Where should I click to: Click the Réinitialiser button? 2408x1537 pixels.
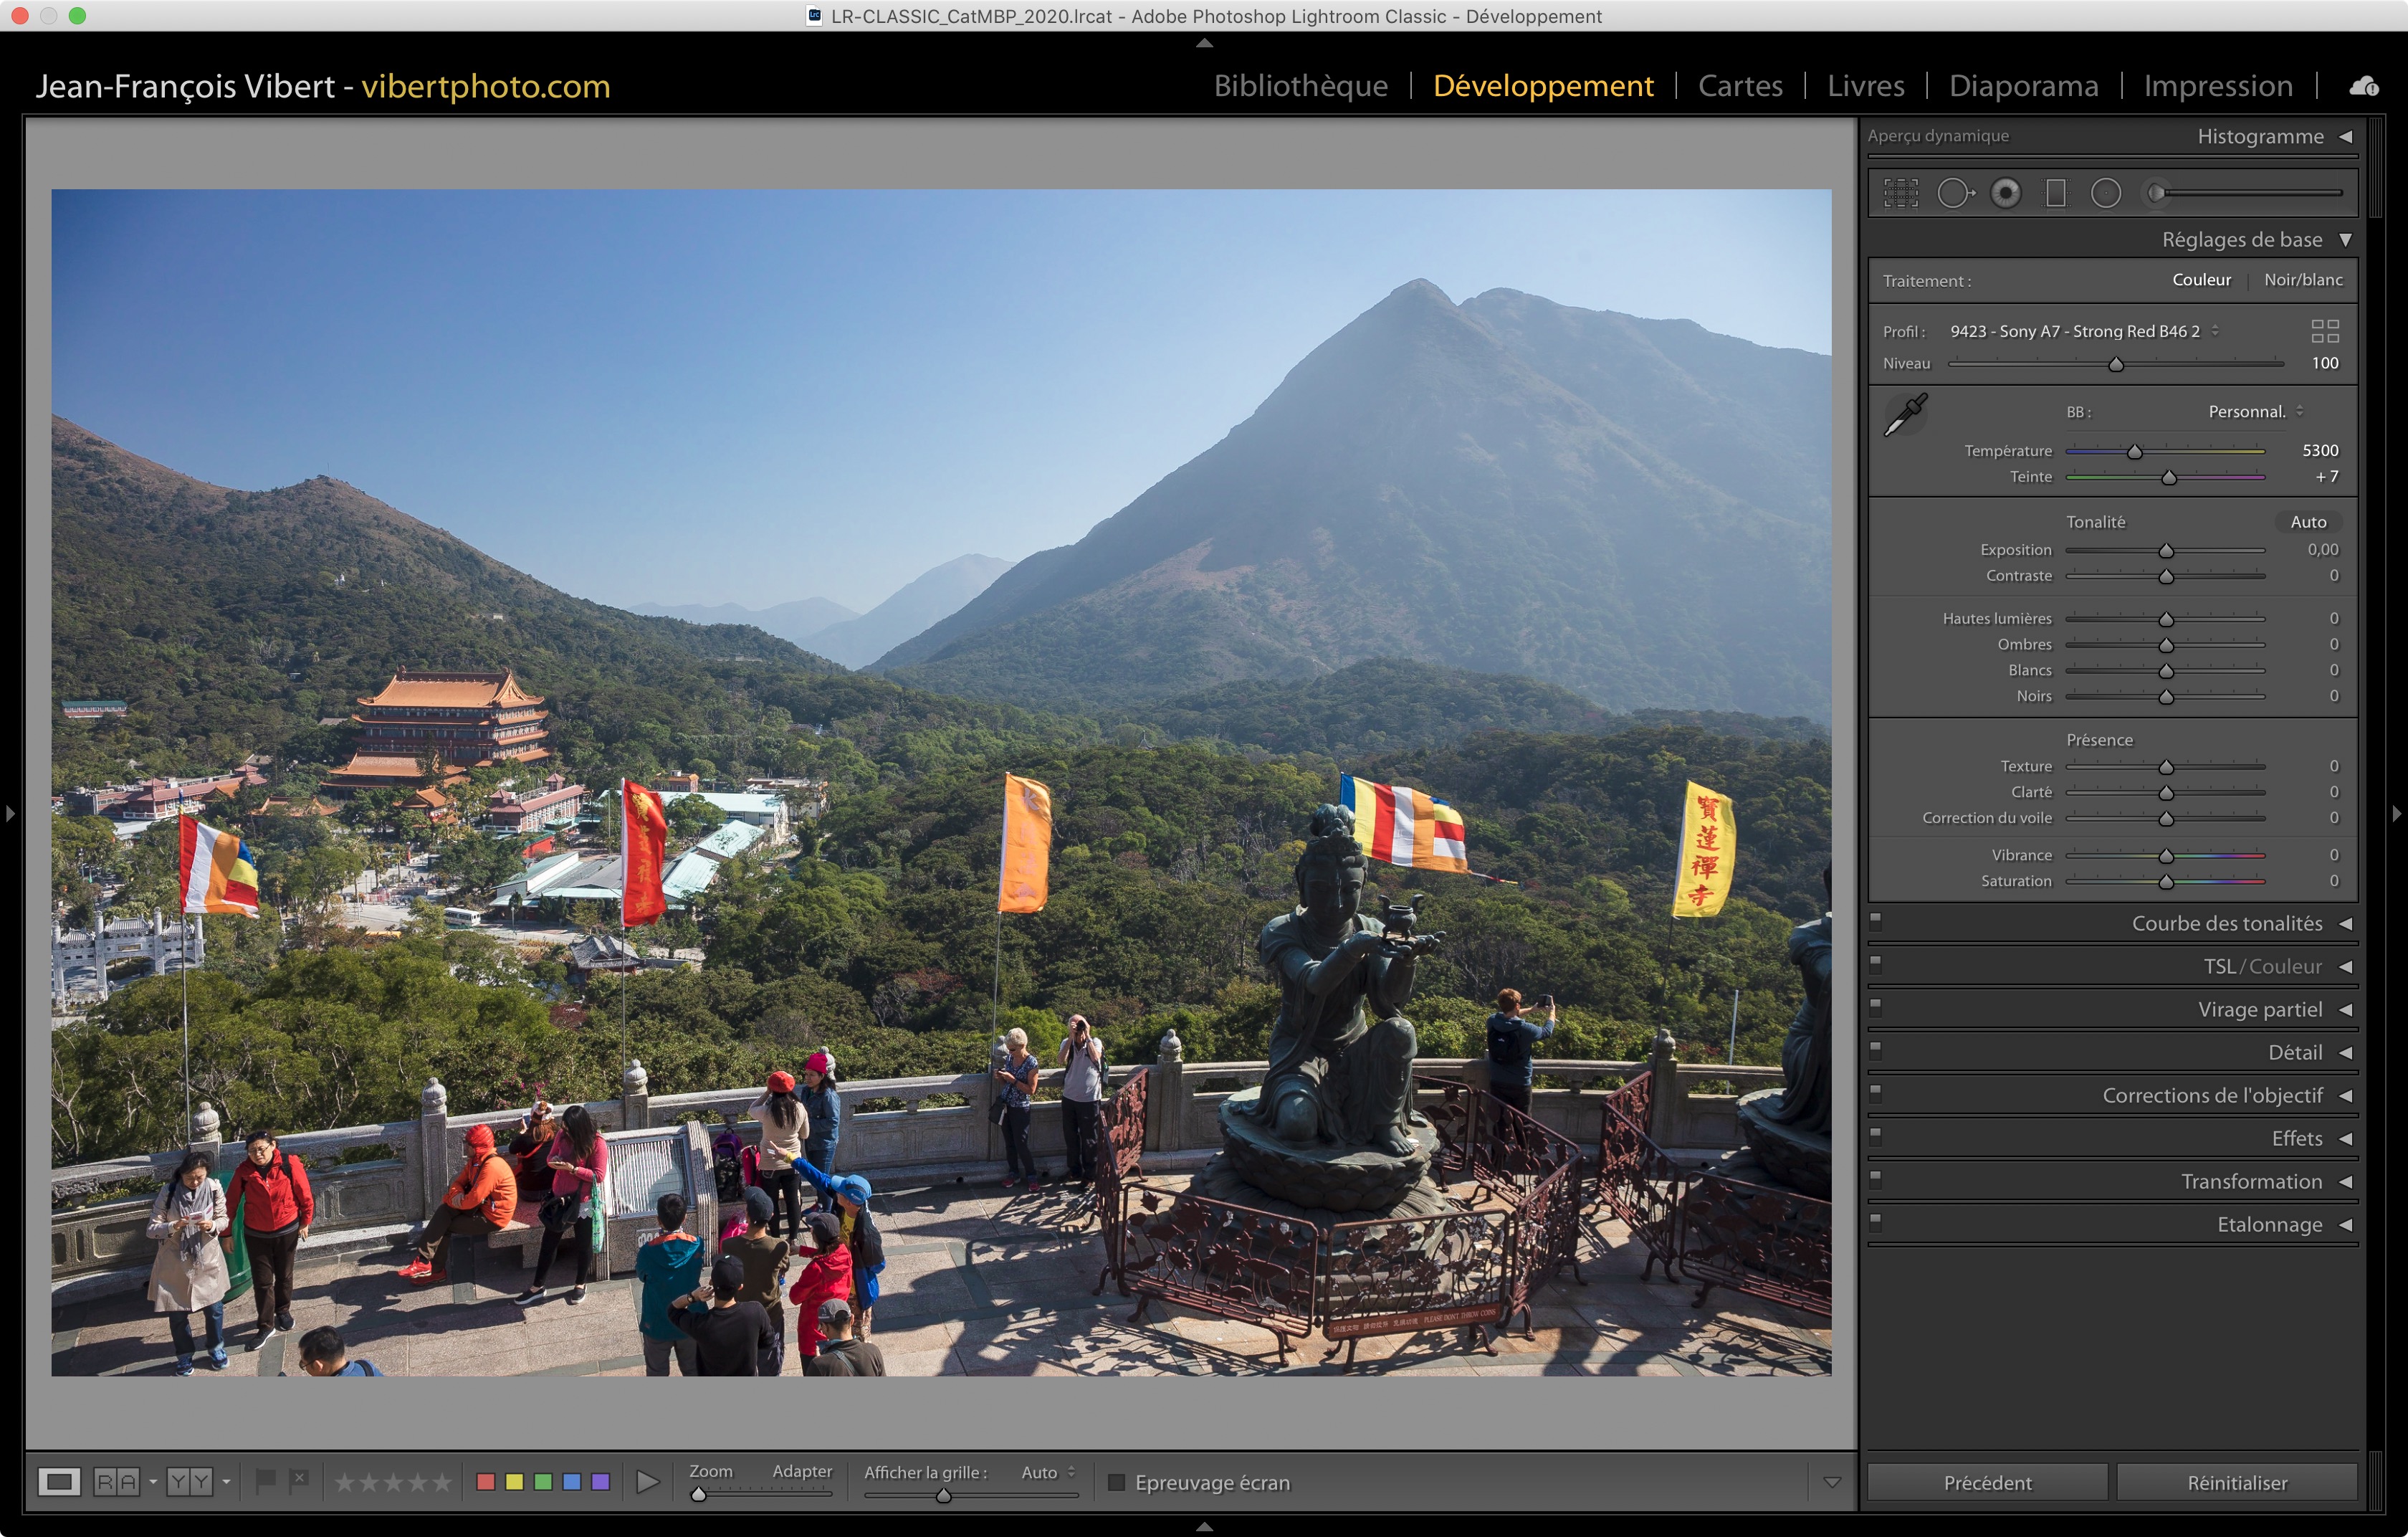(2237, 1482)
